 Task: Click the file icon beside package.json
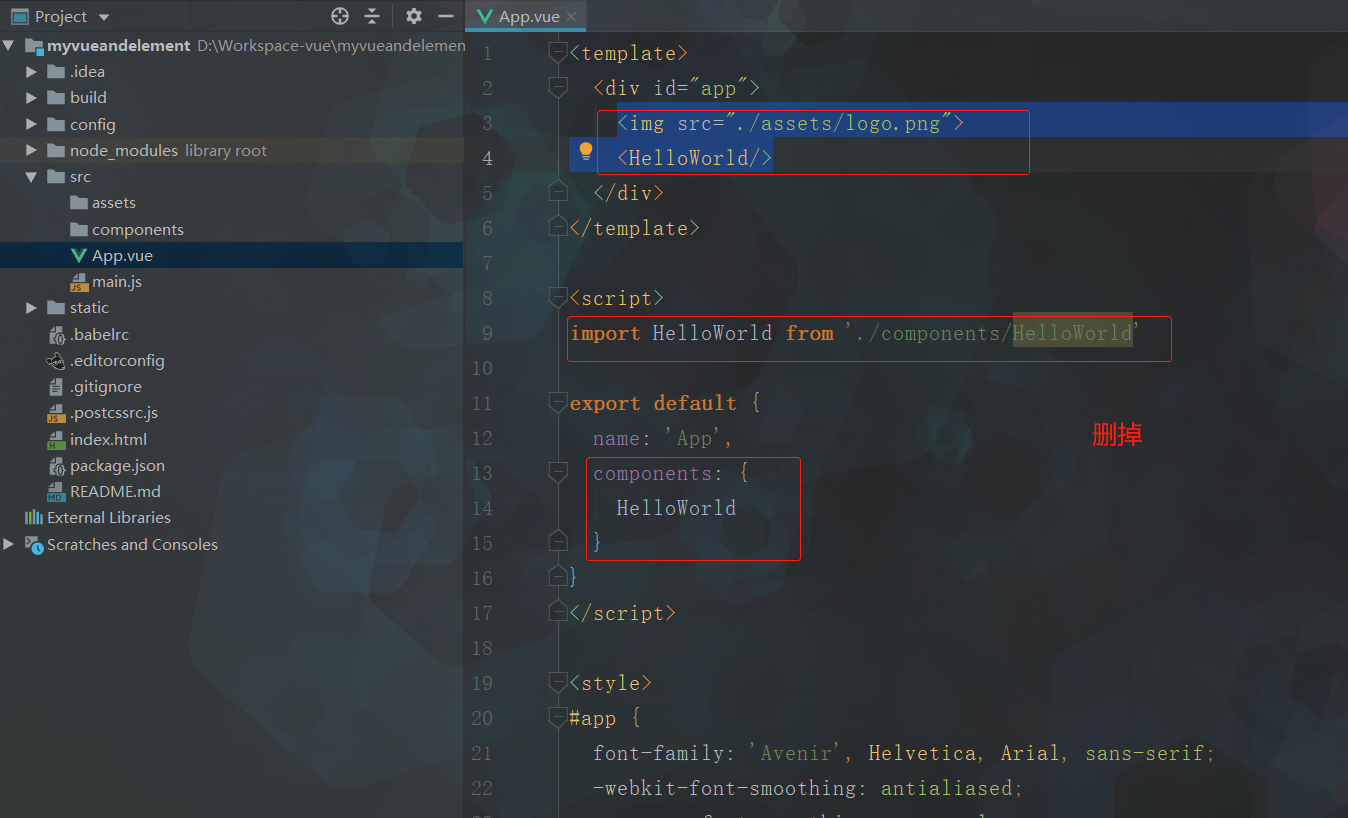click(56, 466)
